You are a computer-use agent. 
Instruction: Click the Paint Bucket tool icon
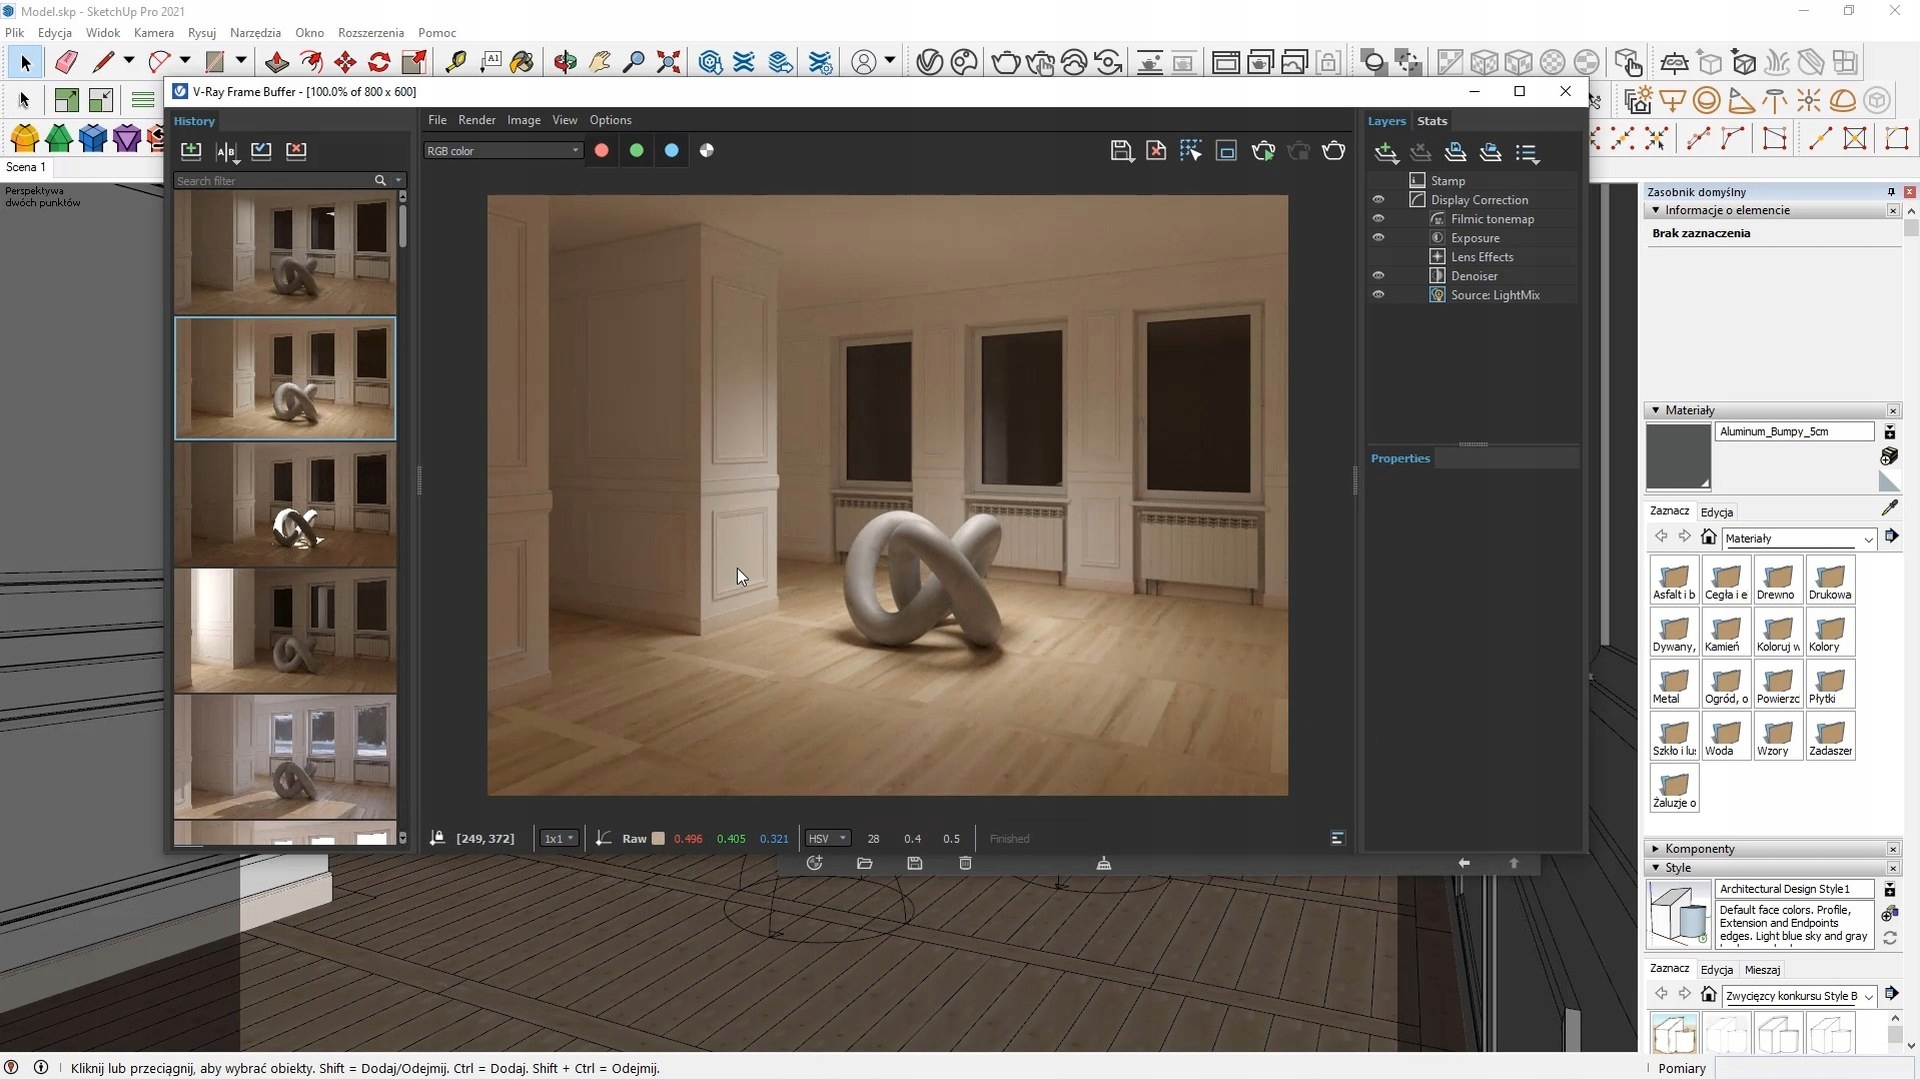(x=522, y=62)
